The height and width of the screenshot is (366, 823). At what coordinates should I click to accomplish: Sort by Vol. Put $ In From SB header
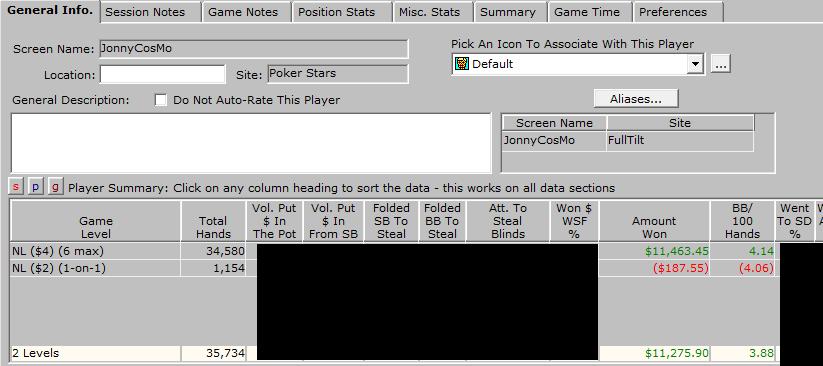point(333,221)
